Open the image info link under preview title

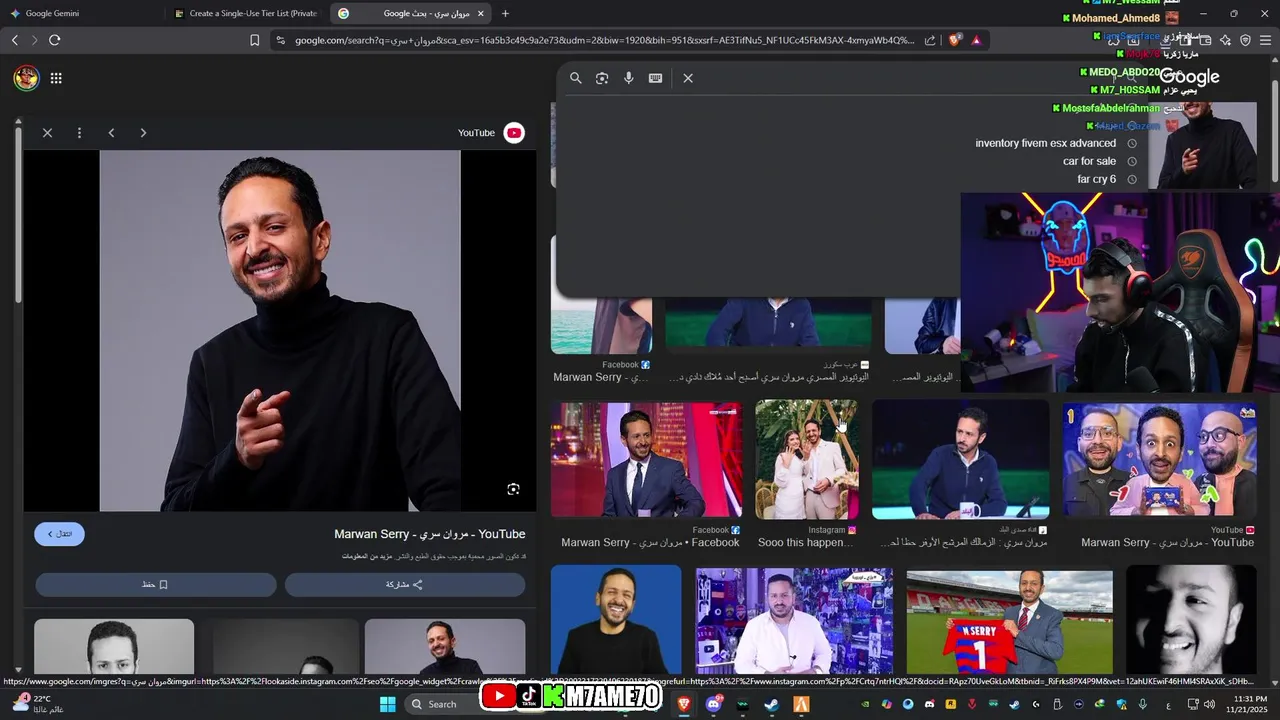[364, 556]
